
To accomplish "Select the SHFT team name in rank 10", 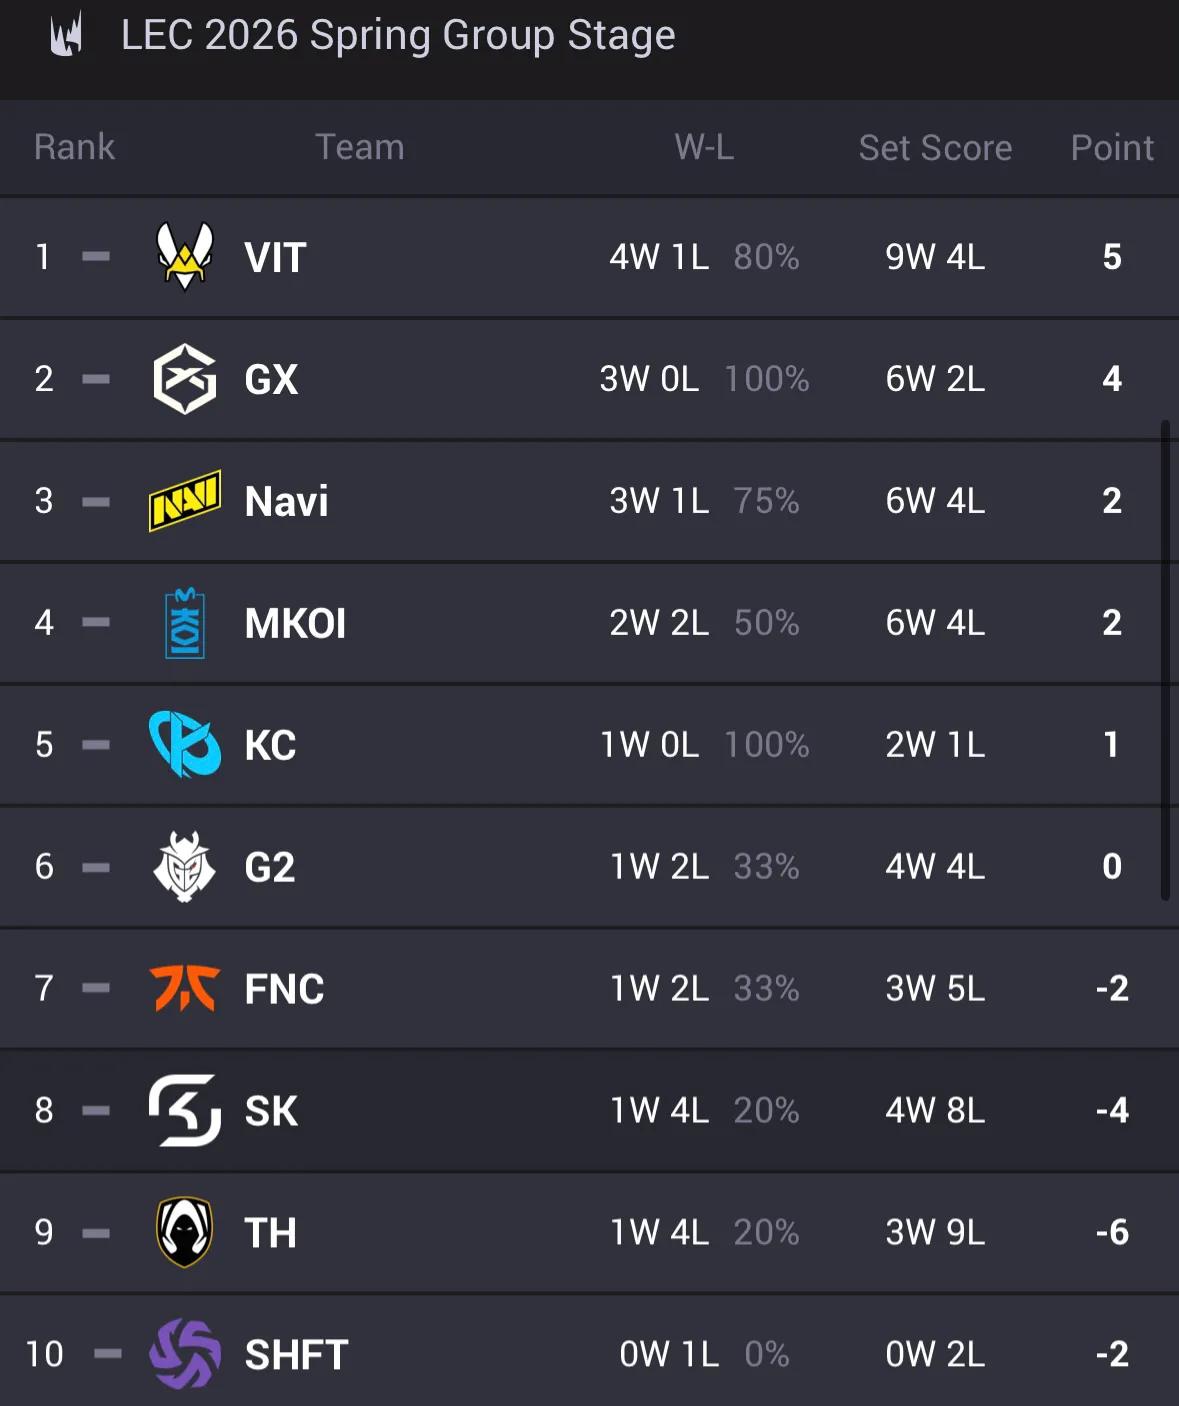I will (296, 1355).
